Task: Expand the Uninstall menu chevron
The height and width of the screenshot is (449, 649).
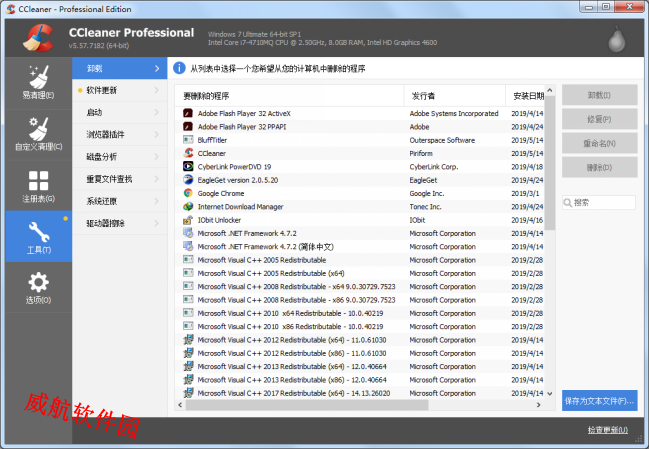Action: tap(157, 68)
